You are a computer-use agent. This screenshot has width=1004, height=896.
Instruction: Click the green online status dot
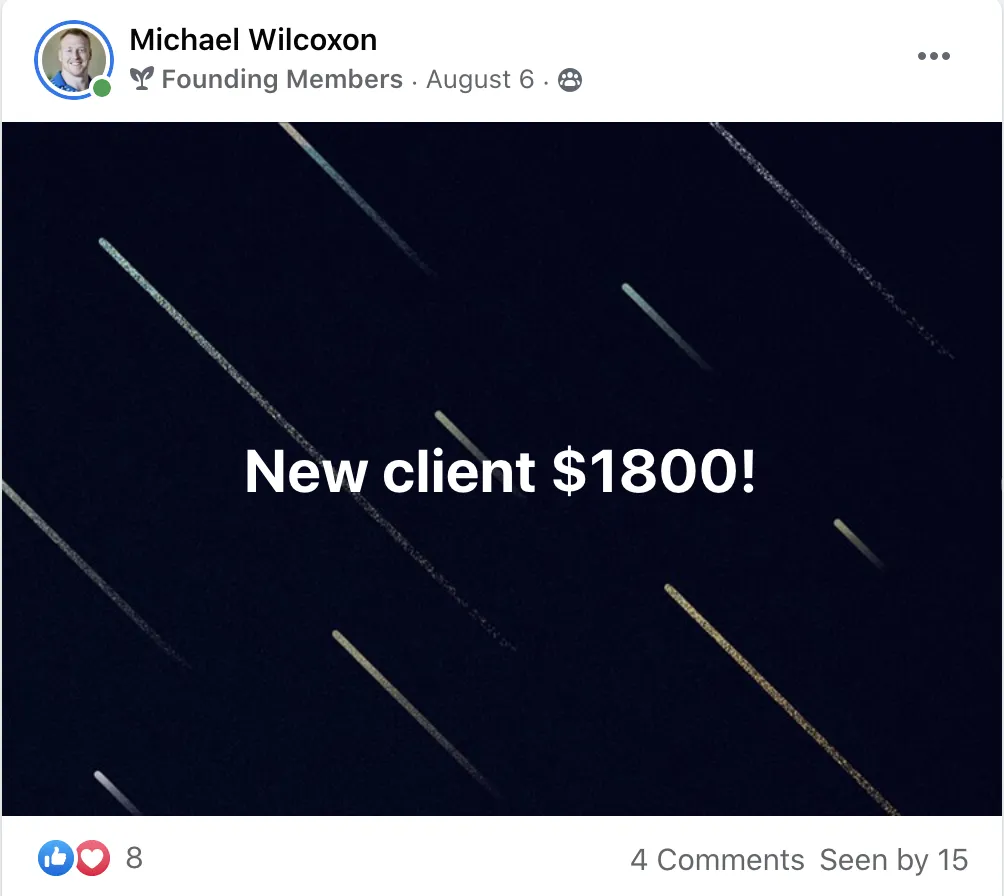coord(101,88)
